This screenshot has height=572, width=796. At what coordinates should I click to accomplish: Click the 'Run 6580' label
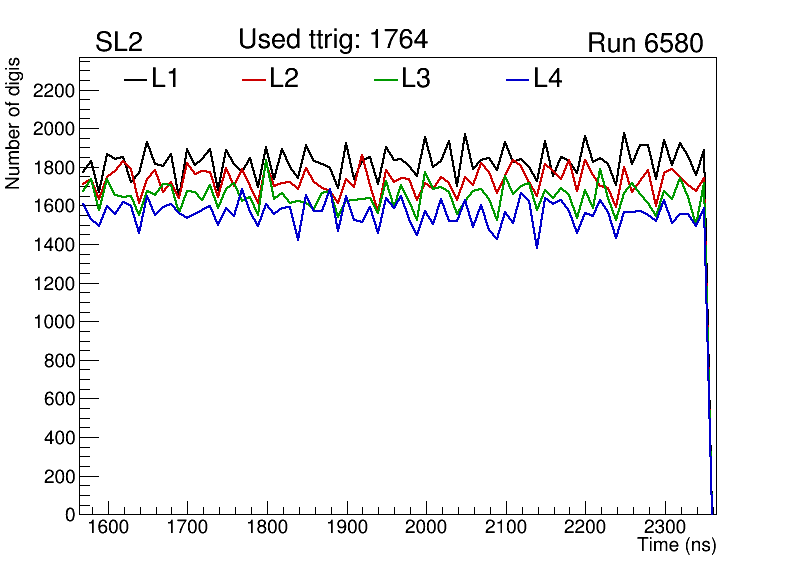coord(645,43)
